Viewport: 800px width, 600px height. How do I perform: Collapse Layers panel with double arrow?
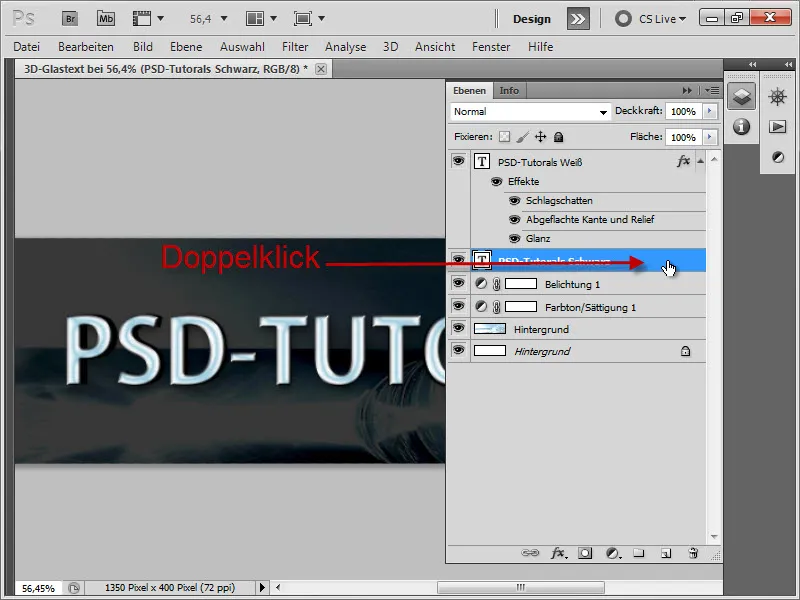click(x=687, y=90)
